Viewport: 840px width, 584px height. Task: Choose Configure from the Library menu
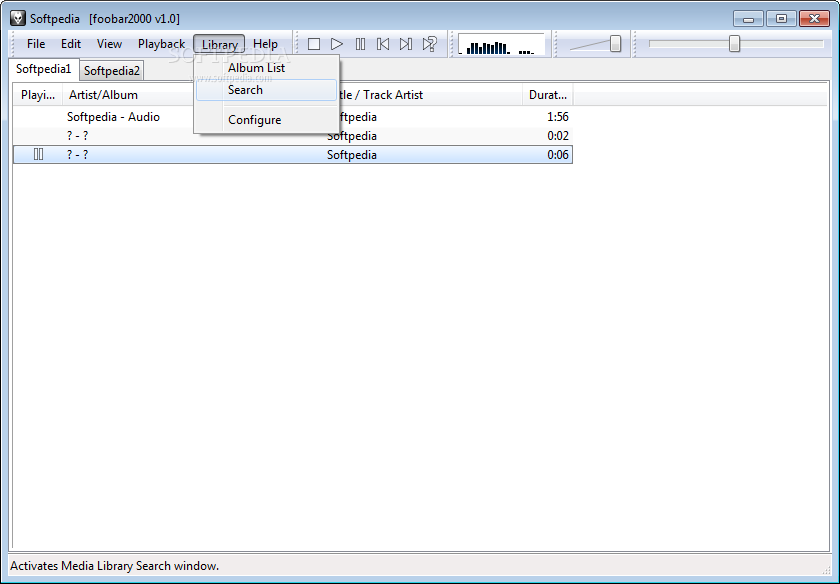point(267,120)
